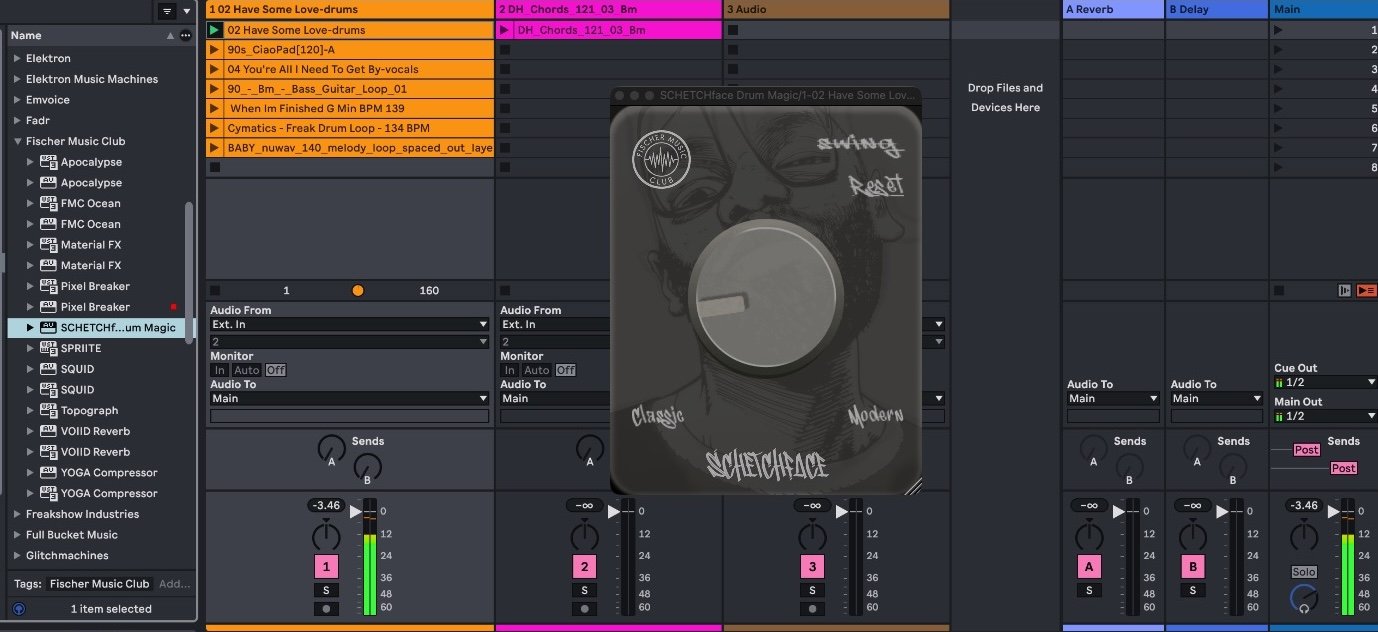Screen dimensions: 1378x632
Task: Toggle Solo/Cue button on Main track
Action: tap(1303, 572)
